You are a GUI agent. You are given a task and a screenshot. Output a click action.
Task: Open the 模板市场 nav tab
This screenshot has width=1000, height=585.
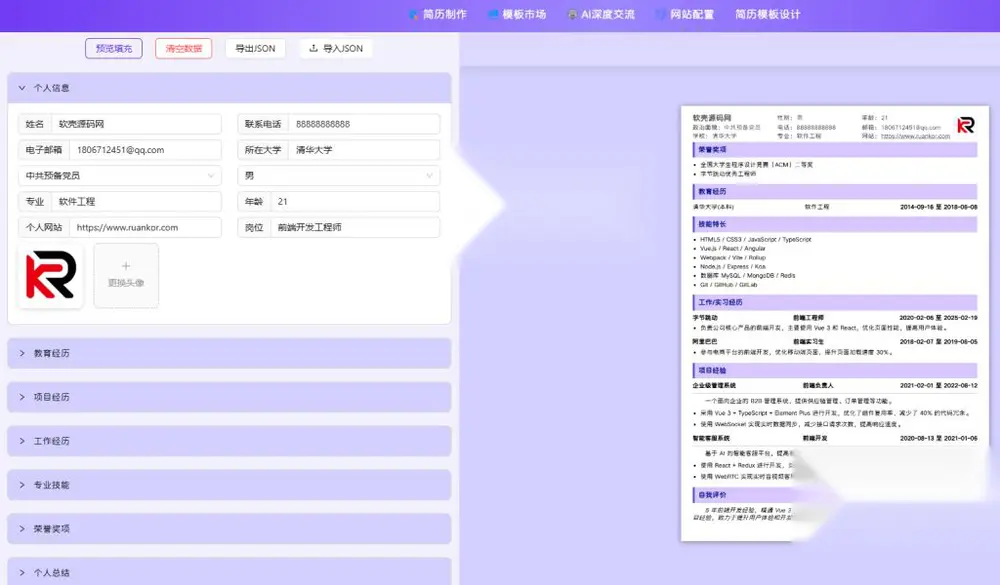pos(517,14)
